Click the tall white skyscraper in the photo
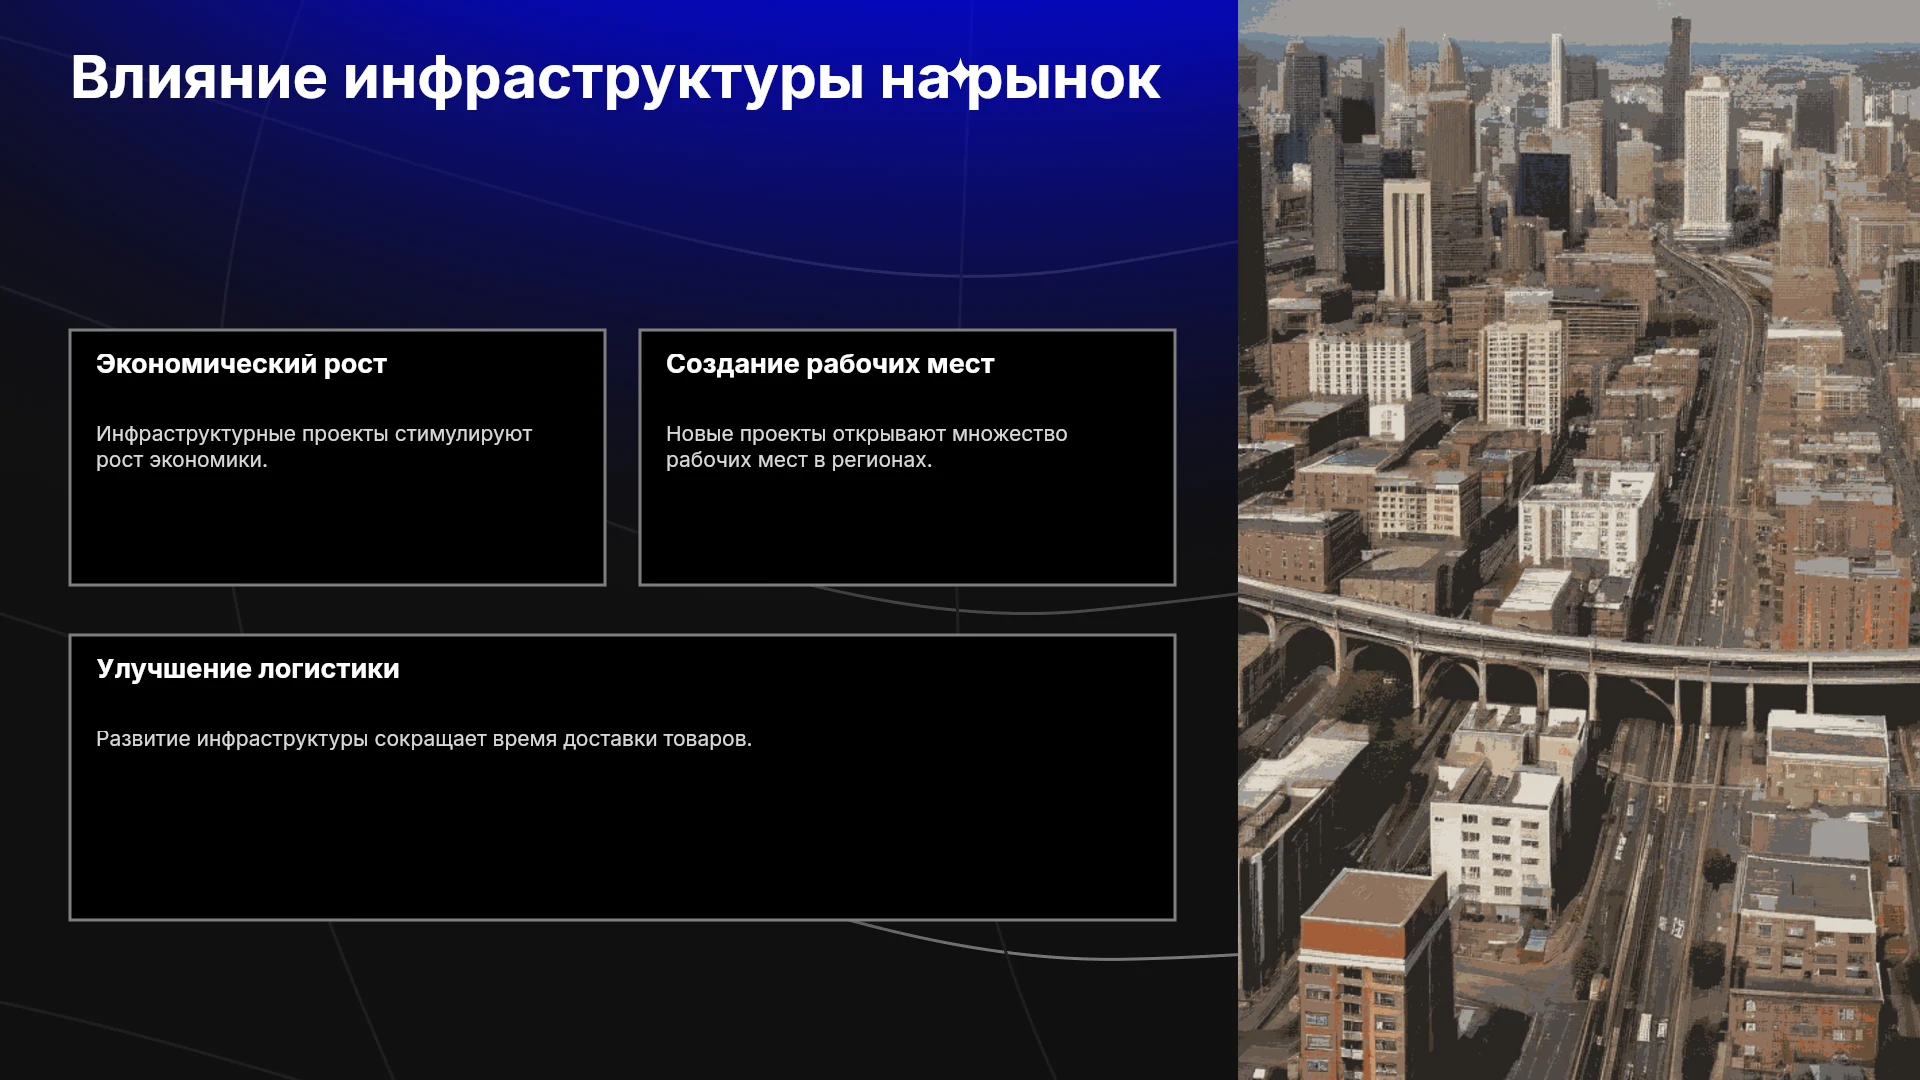This screenshot has height=1080, width=1920. [1706, 157]
